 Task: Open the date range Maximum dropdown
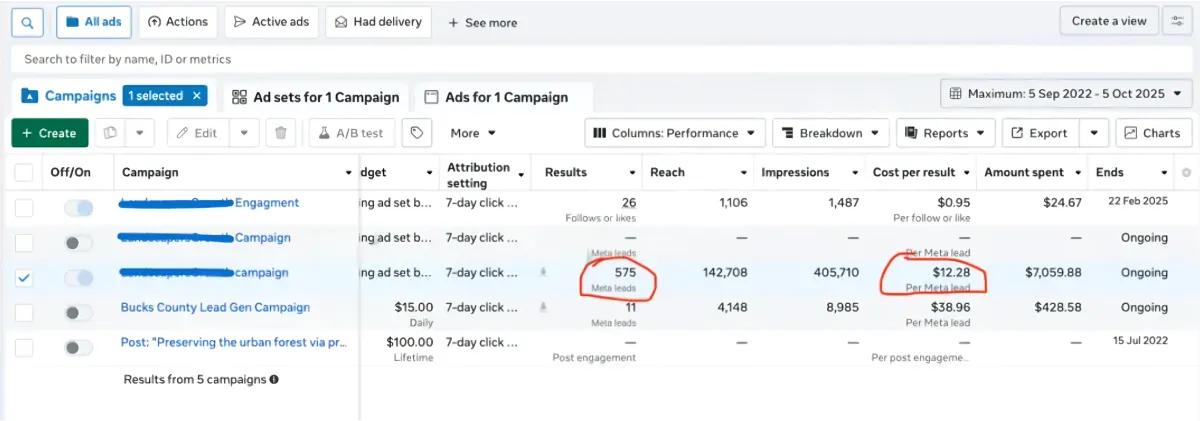click(x=1066, y=94)
